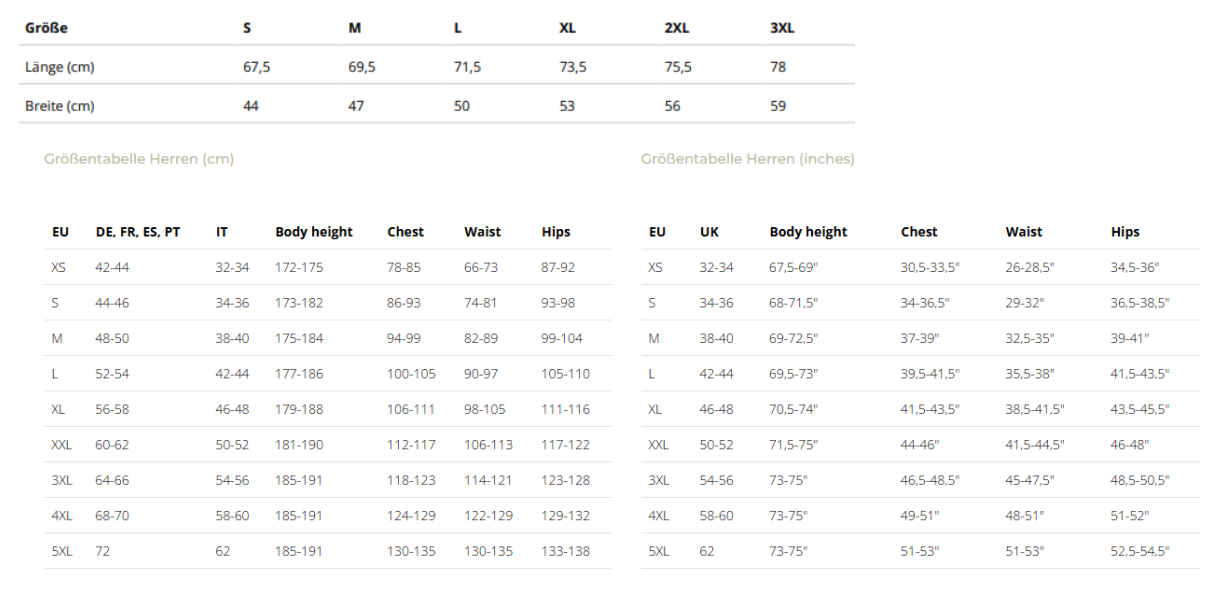
Task: Click the "52,5-54,5"" hips cell
Action: coord(1140,551)
